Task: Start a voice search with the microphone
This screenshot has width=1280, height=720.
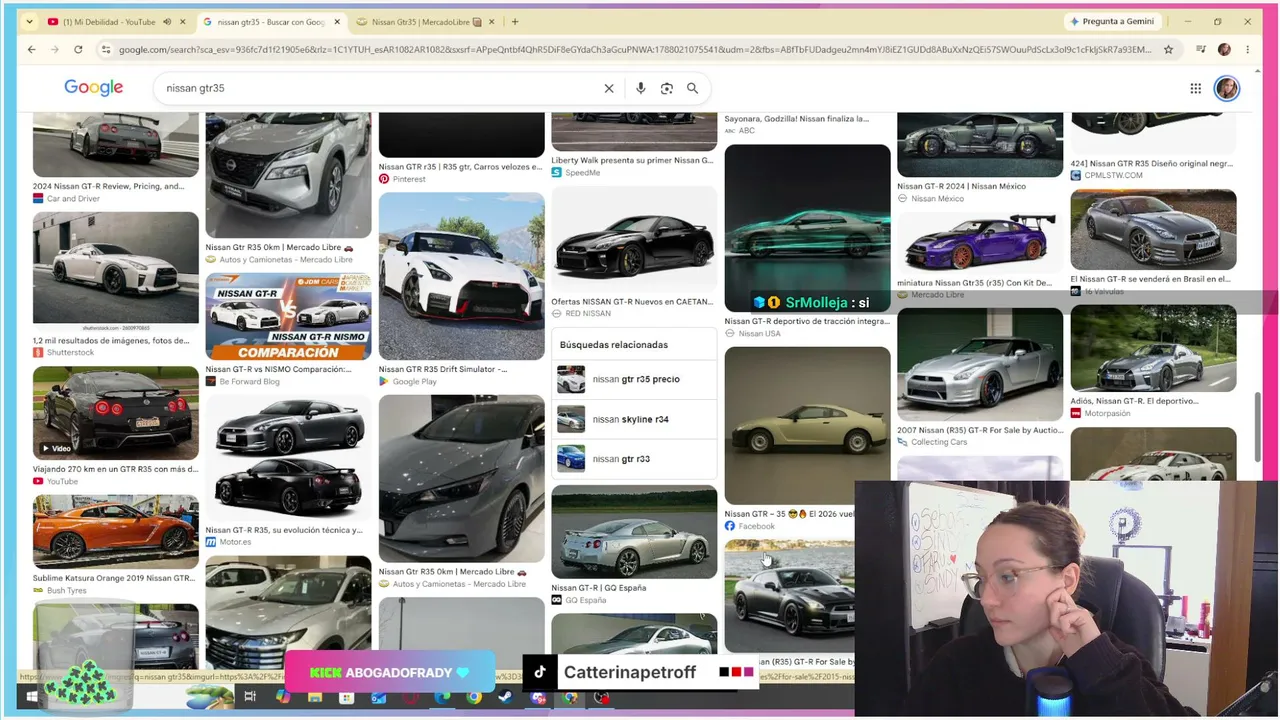Action: pos(641,88)
